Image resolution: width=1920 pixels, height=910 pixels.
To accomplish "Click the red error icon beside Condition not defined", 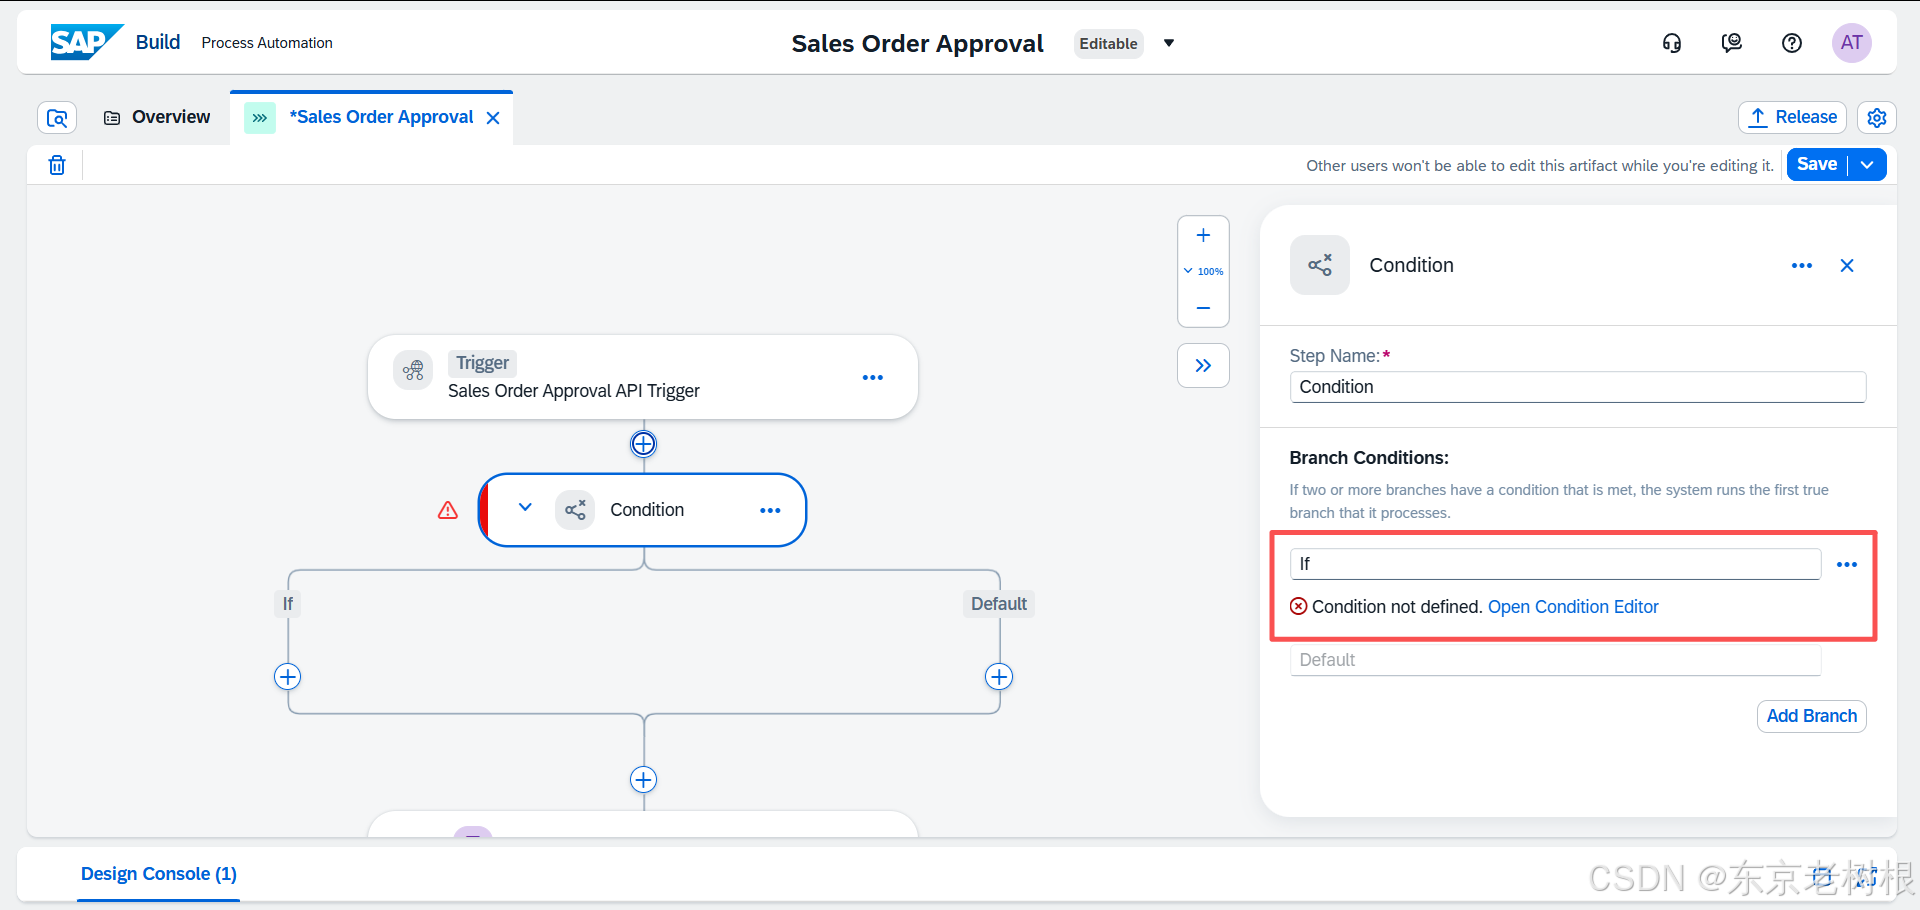I will [1298, 606].
